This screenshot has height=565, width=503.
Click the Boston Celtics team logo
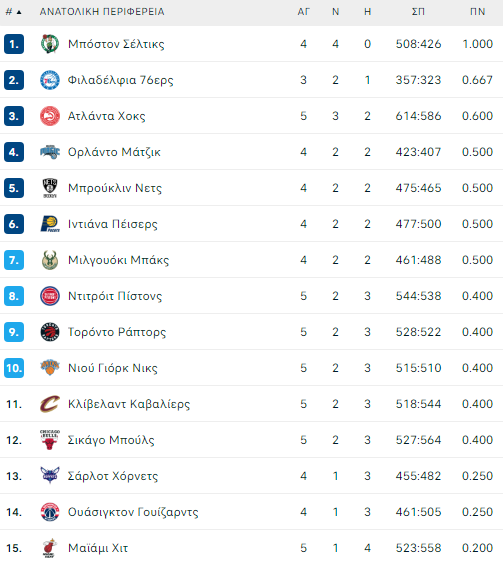(50, 44)
